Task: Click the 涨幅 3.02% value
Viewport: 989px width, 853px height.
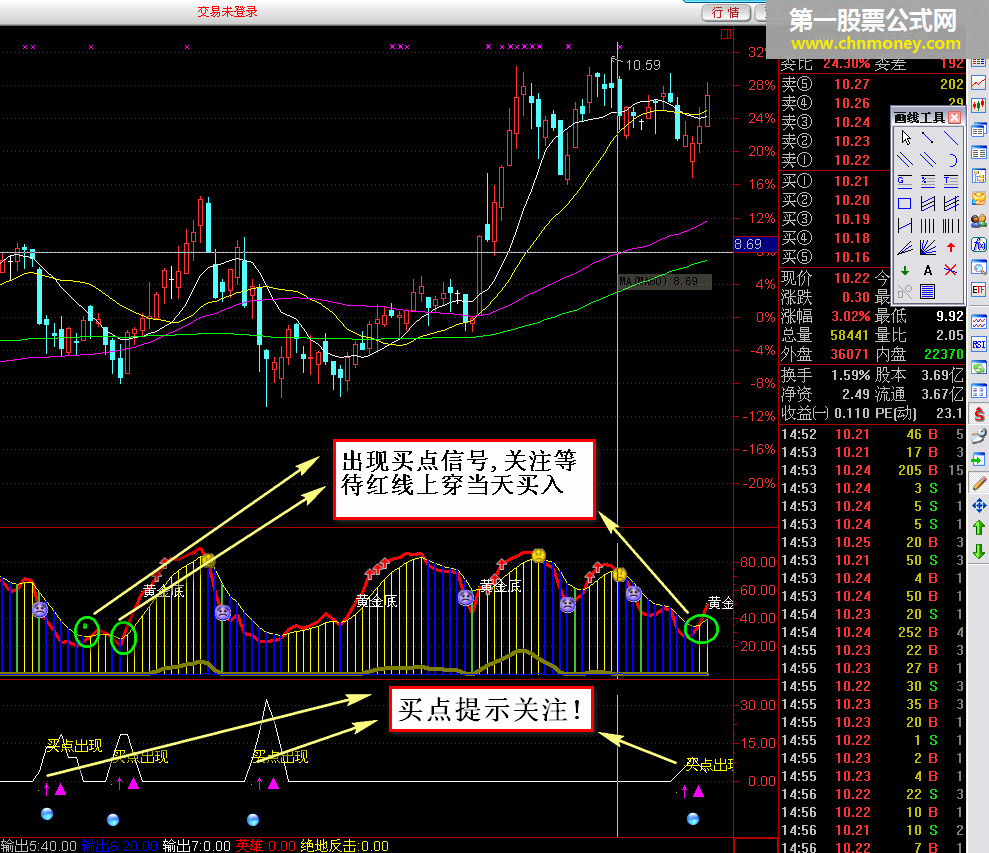Action: pyautogui.click(x=851, y=316)
